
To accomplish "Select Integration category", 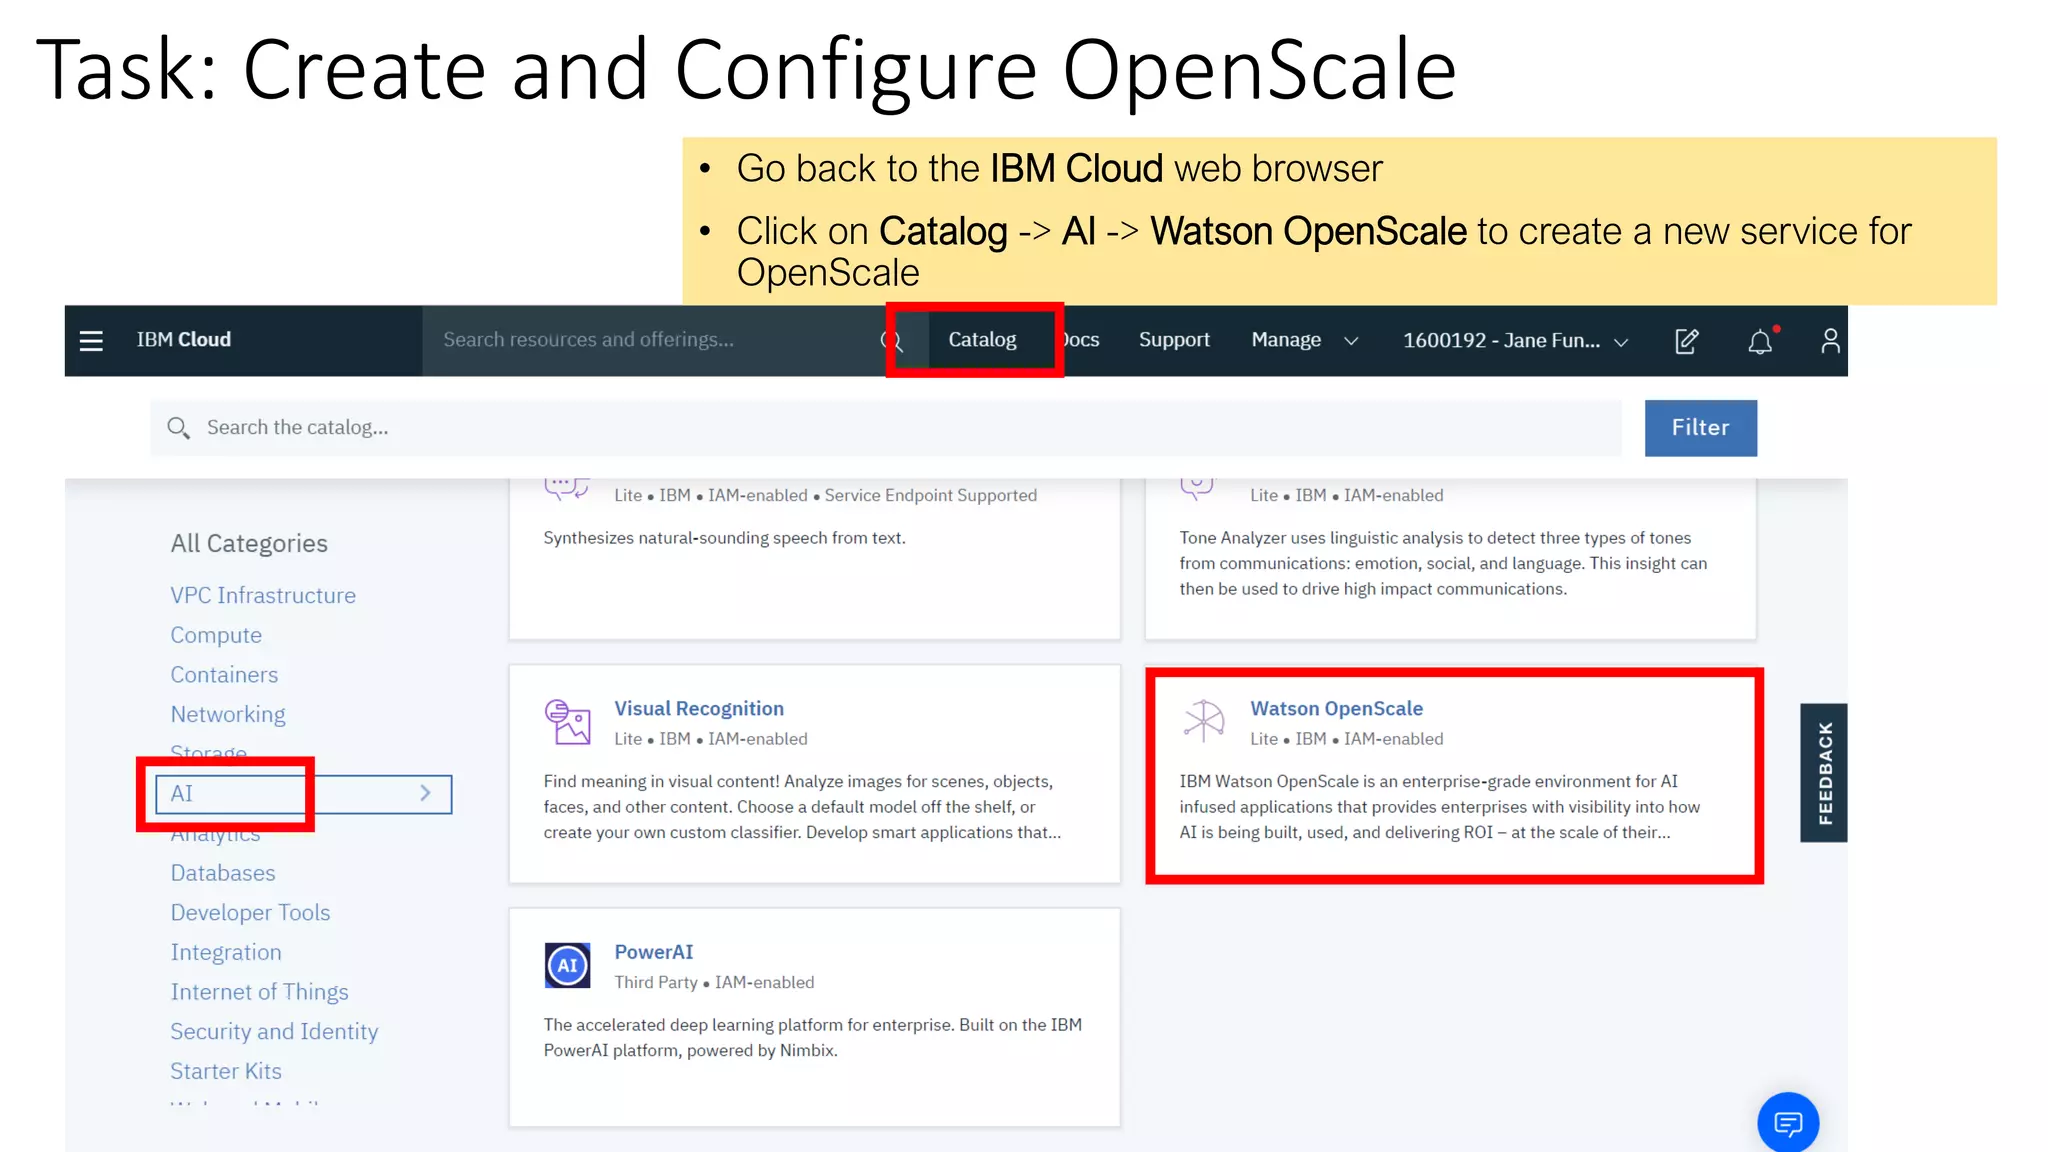I will tap(226, 952).
